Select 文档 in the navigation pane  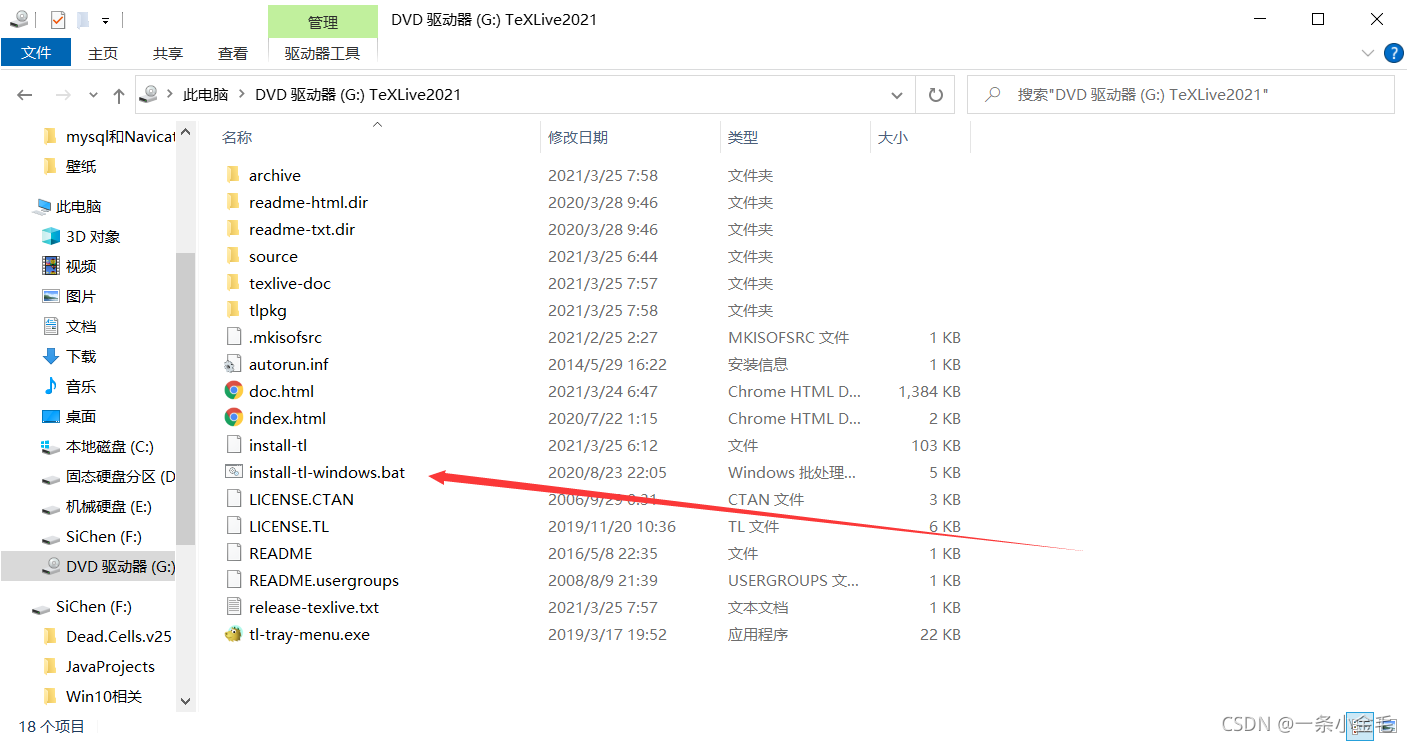(81, 326)
